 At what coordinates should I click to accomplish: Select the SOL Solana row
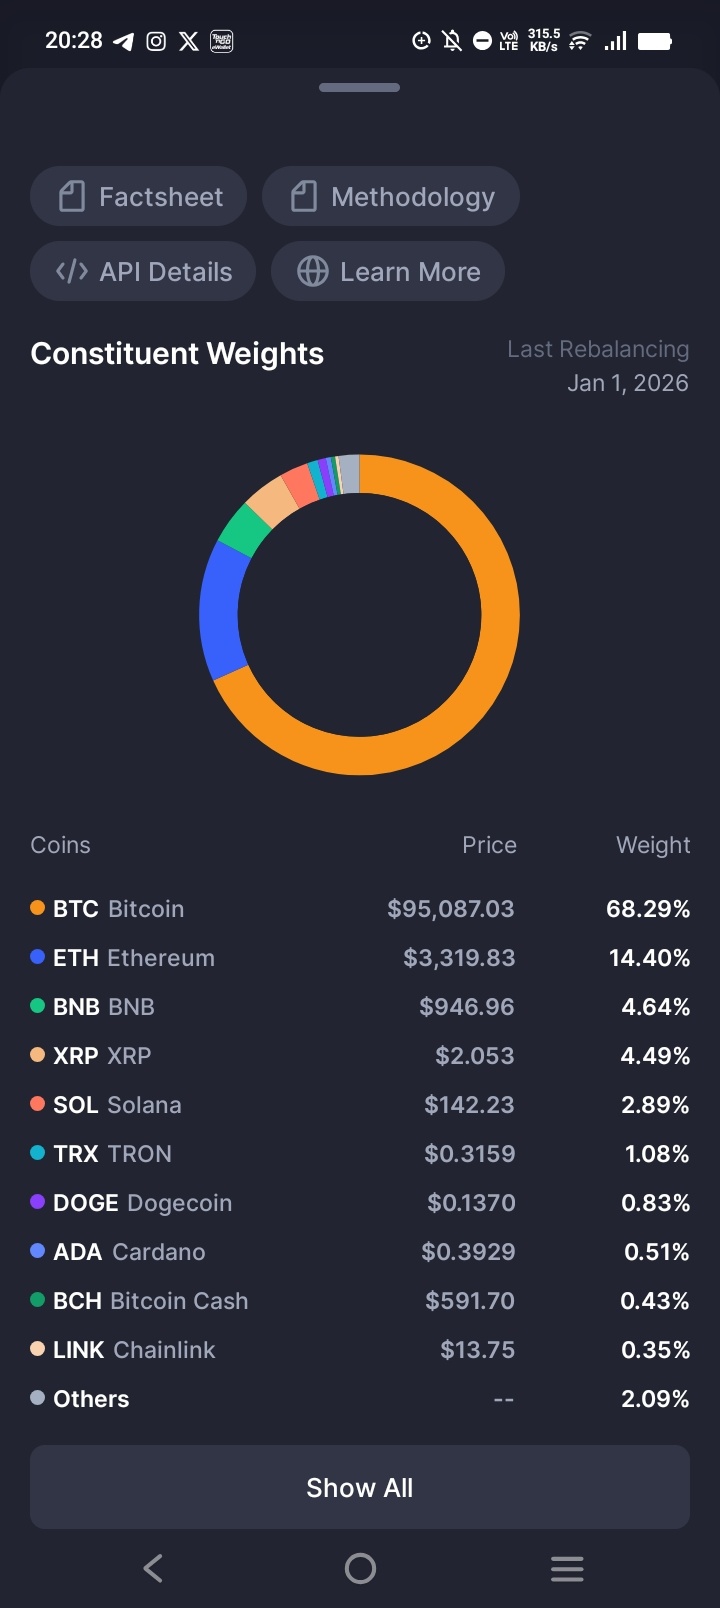[x=360, y=1105]
